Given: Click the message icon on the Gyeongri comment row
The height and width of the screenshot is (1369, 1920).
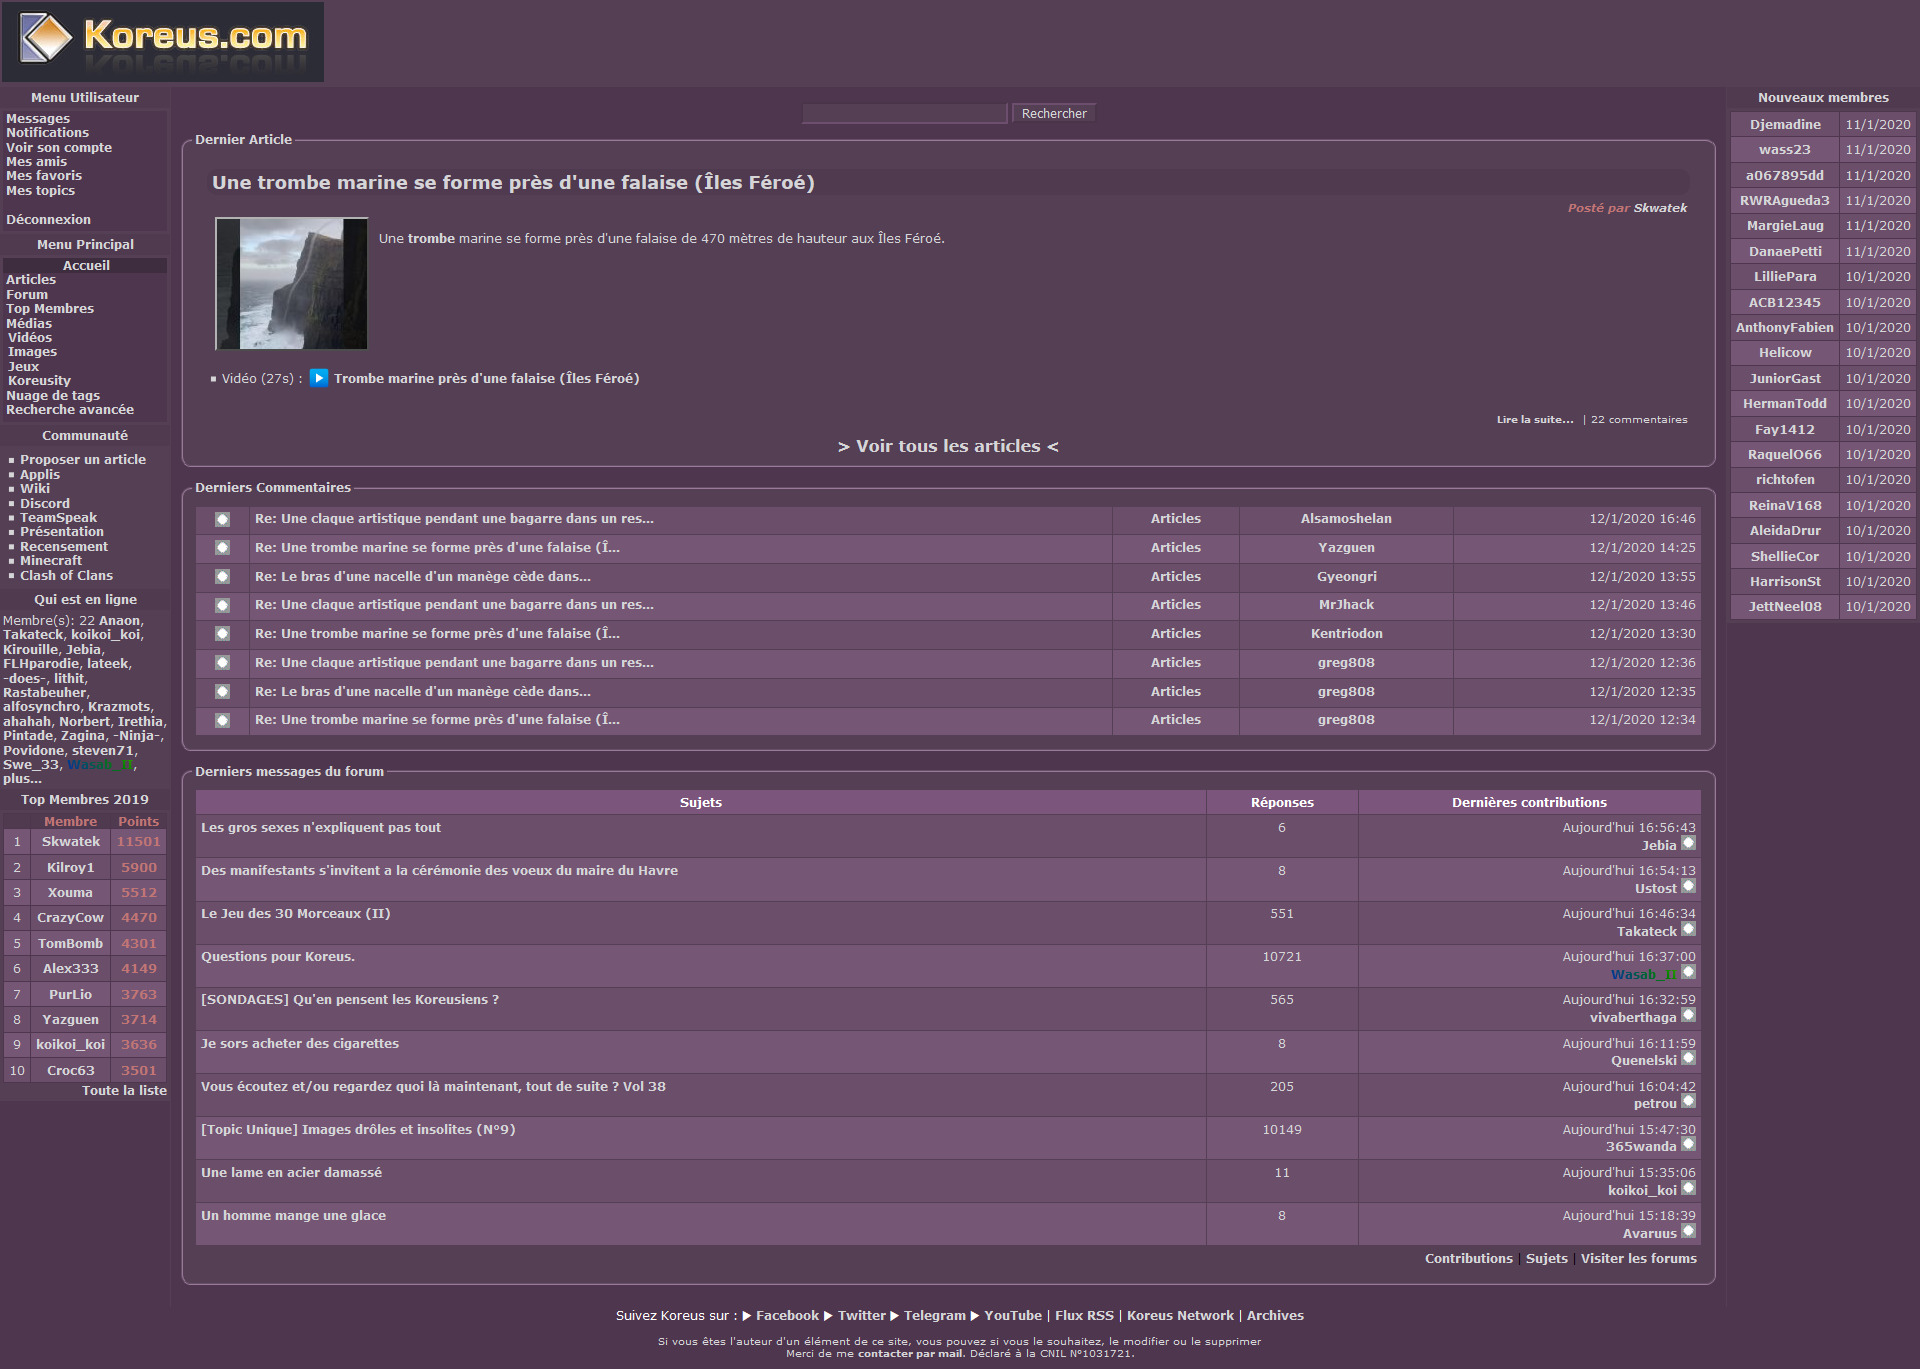Looking at the screenshot, I should (222, 577).
